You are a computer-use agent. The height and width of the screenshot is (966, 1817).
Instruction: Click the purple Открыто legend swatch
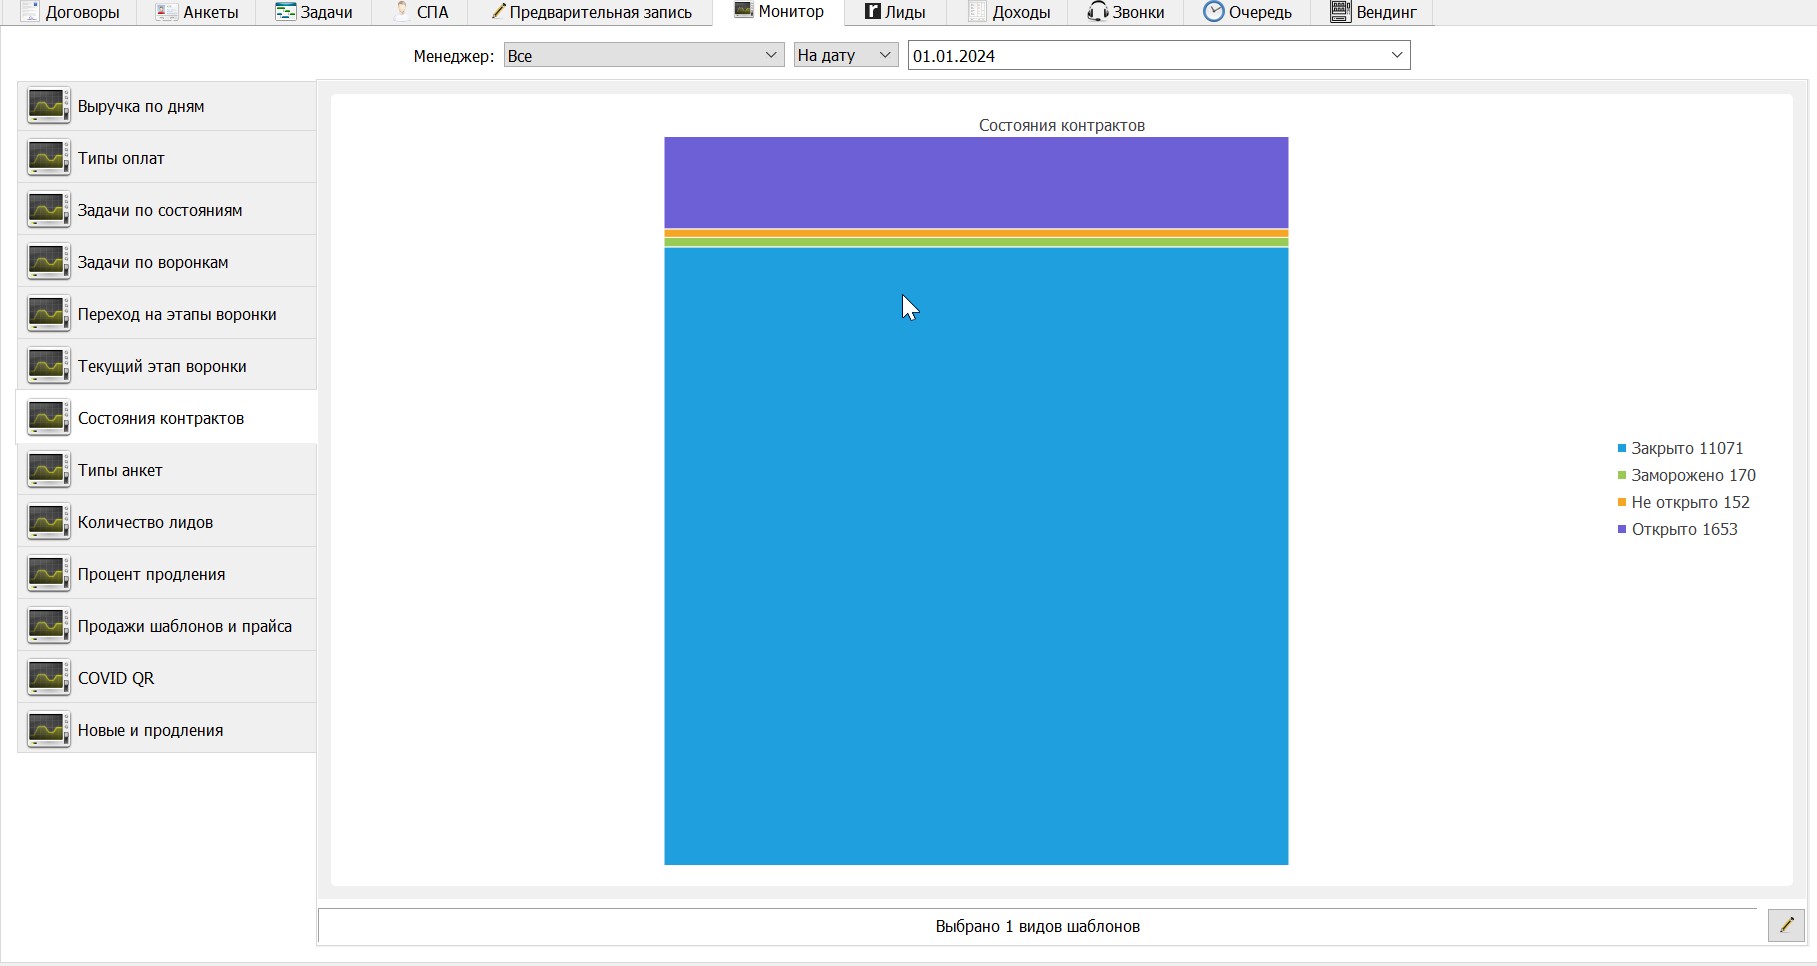[x=1622, y=529]
